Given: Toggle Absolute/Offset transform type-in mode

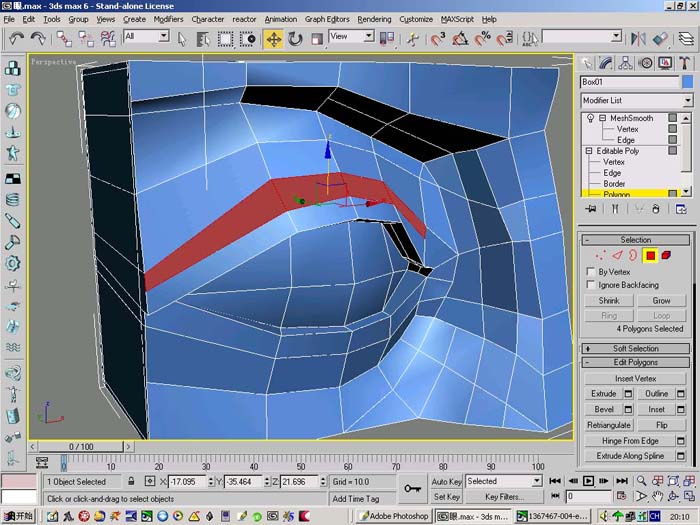Looking at the screenshot, I should click(x=150, y=481).
